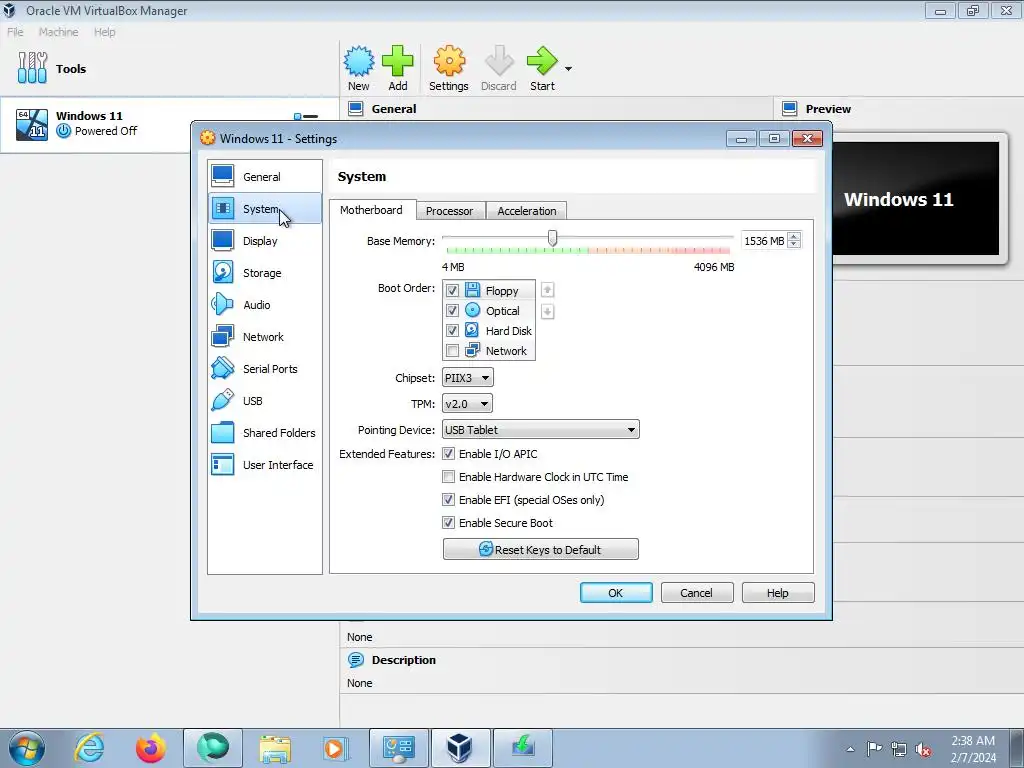Screen dimensions: 1024x768
Task: Click the Windows 11 preview thumbnail
Action: [x=916, y=199]
